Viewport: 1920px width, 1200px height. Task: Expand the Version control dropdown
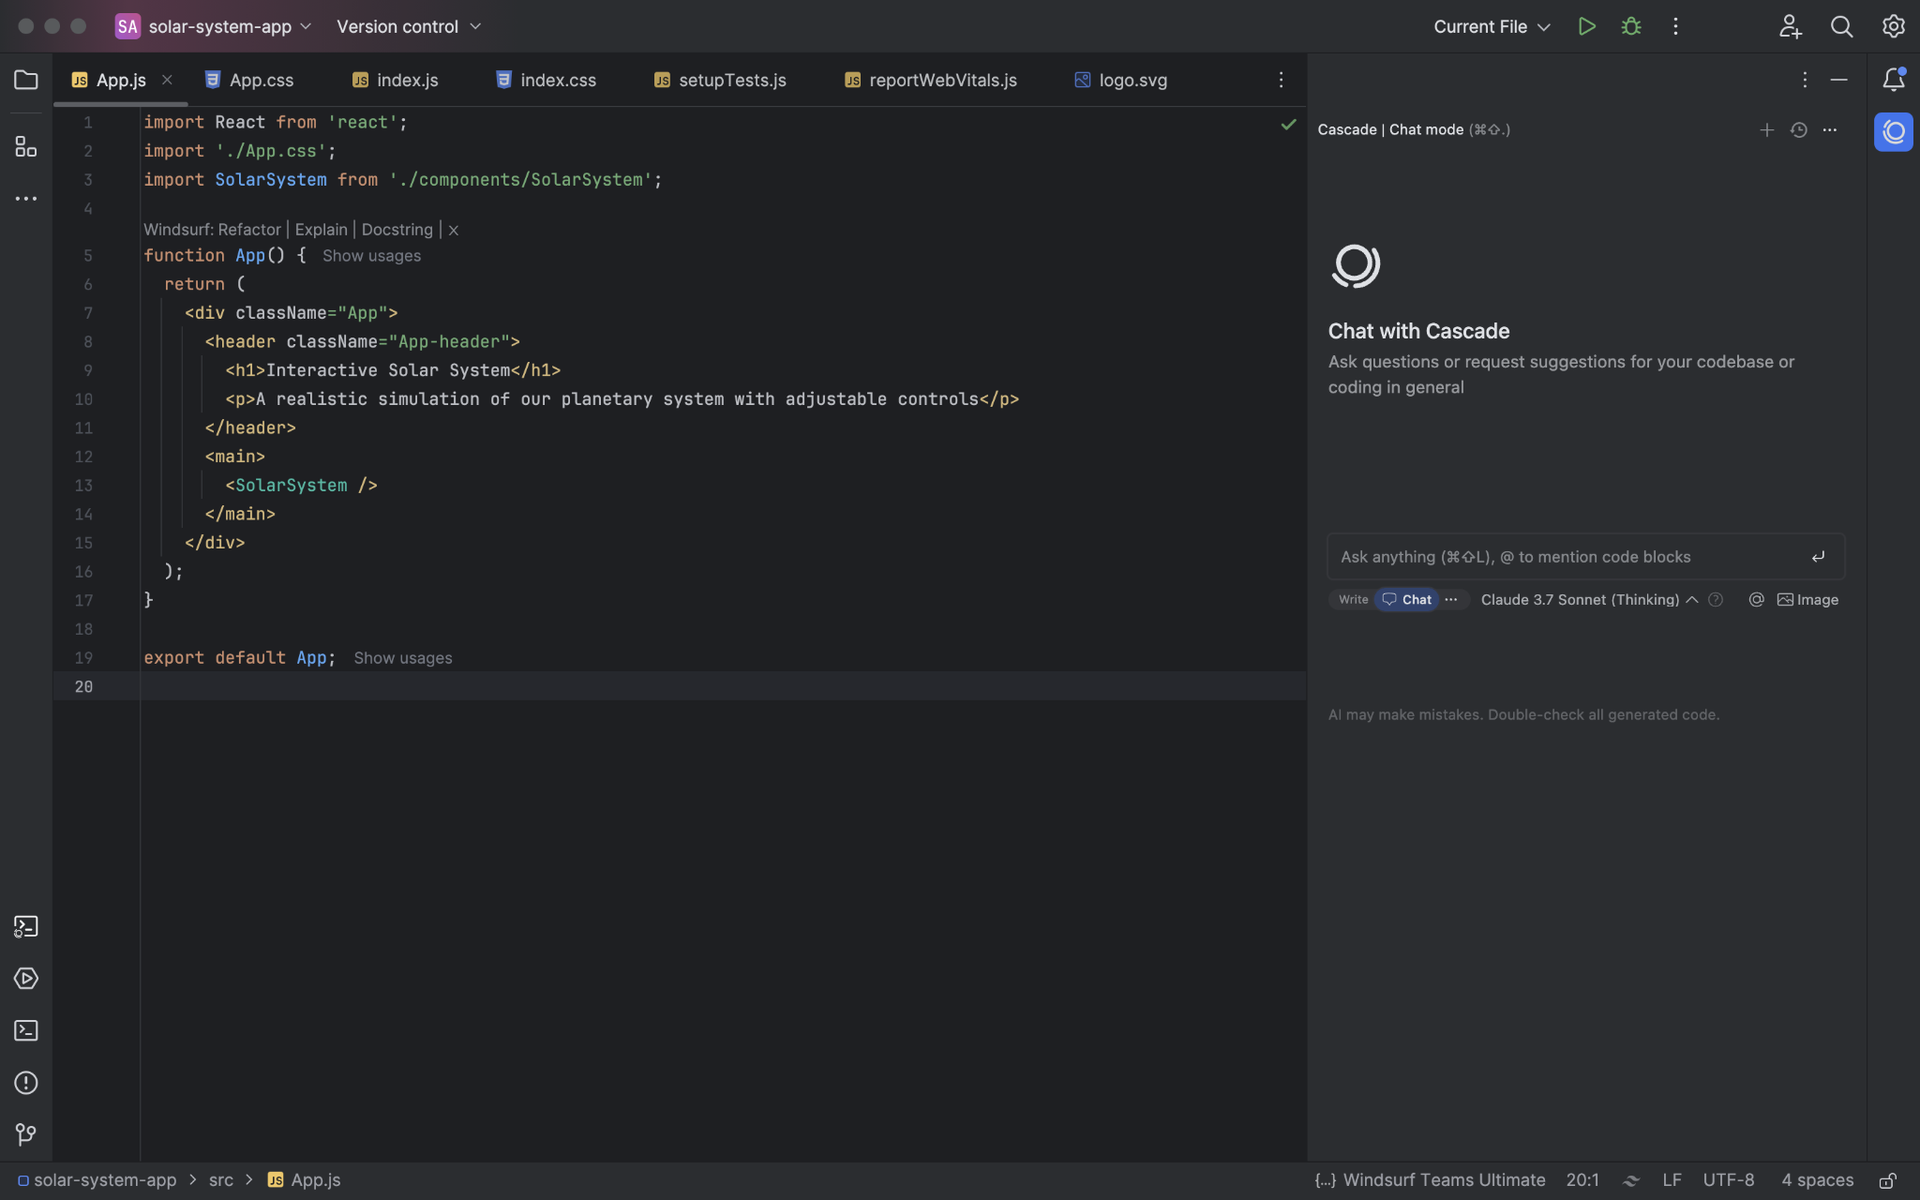tap(408, 26)
